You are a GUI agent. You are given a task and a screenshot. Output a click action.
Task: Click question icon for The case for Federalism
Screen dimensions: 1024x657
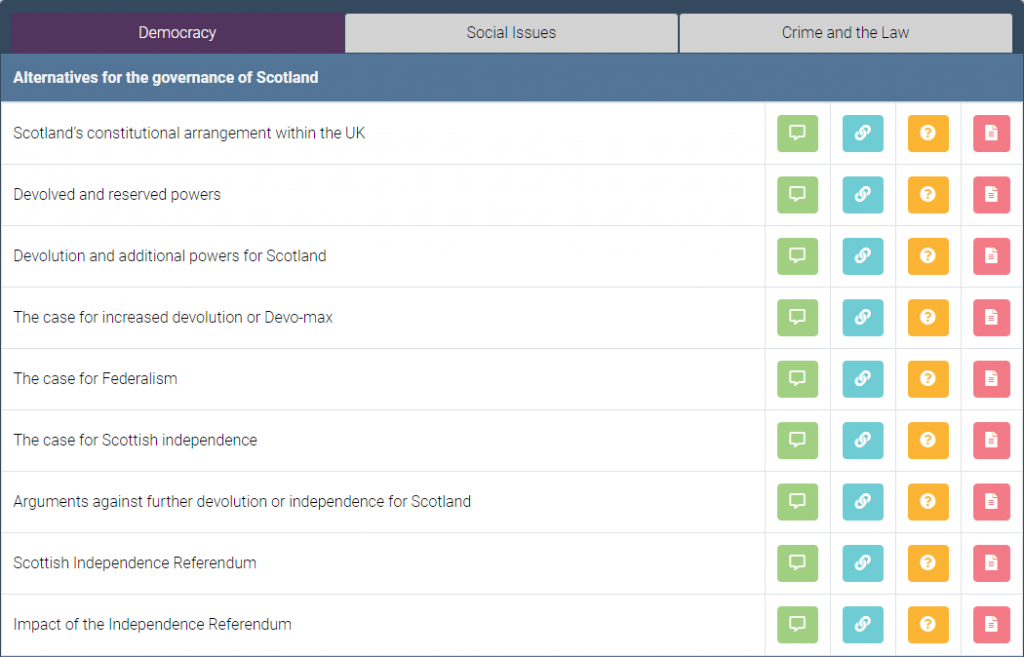927,379
